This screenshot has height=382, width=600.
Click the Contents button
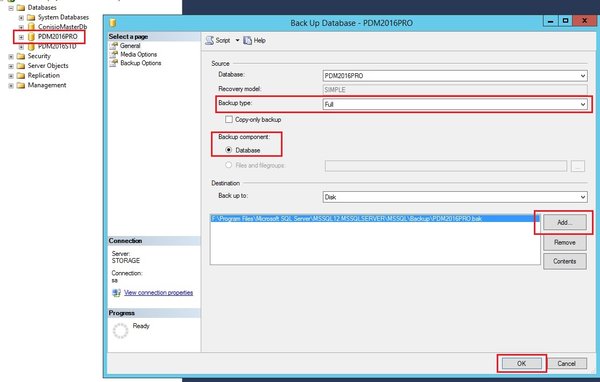coord(564,261)
